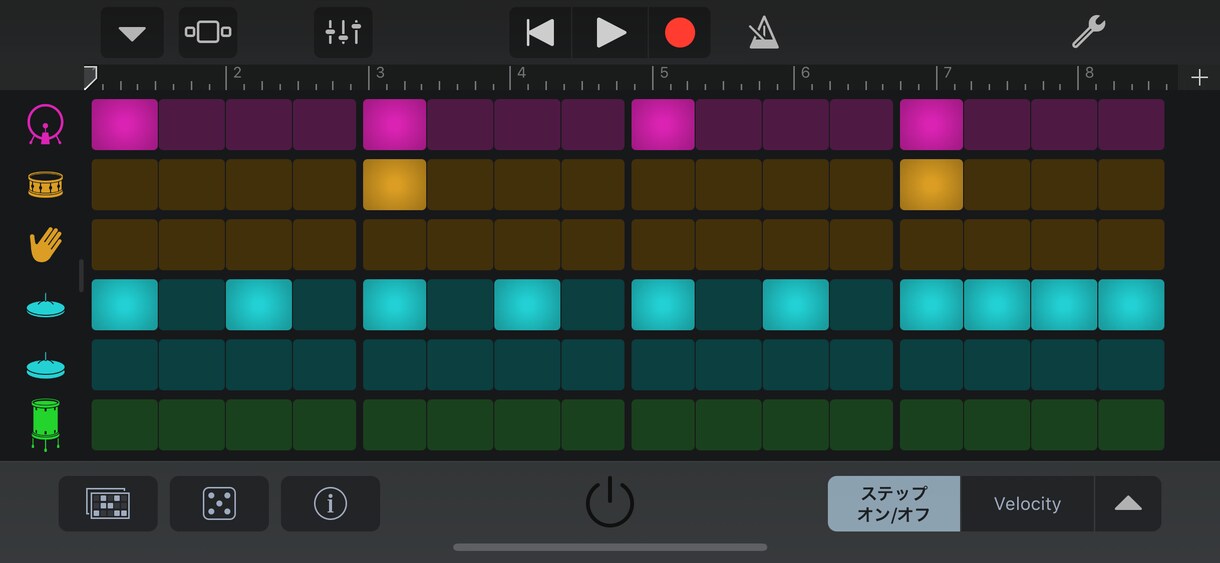Toggle the metronome icon
Image resolution: width=1220 pixels, height=563 pixels.
click(763, 33)
